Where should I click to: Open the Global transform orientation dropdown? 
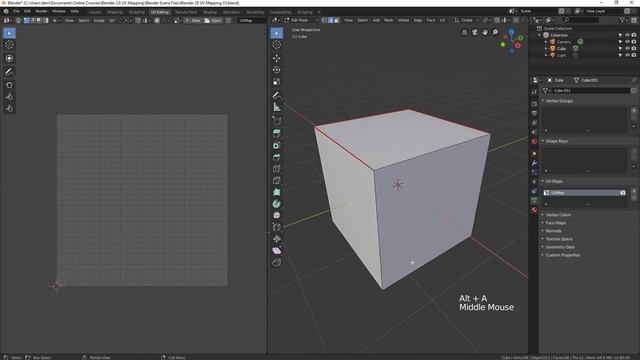click(467, 20)
